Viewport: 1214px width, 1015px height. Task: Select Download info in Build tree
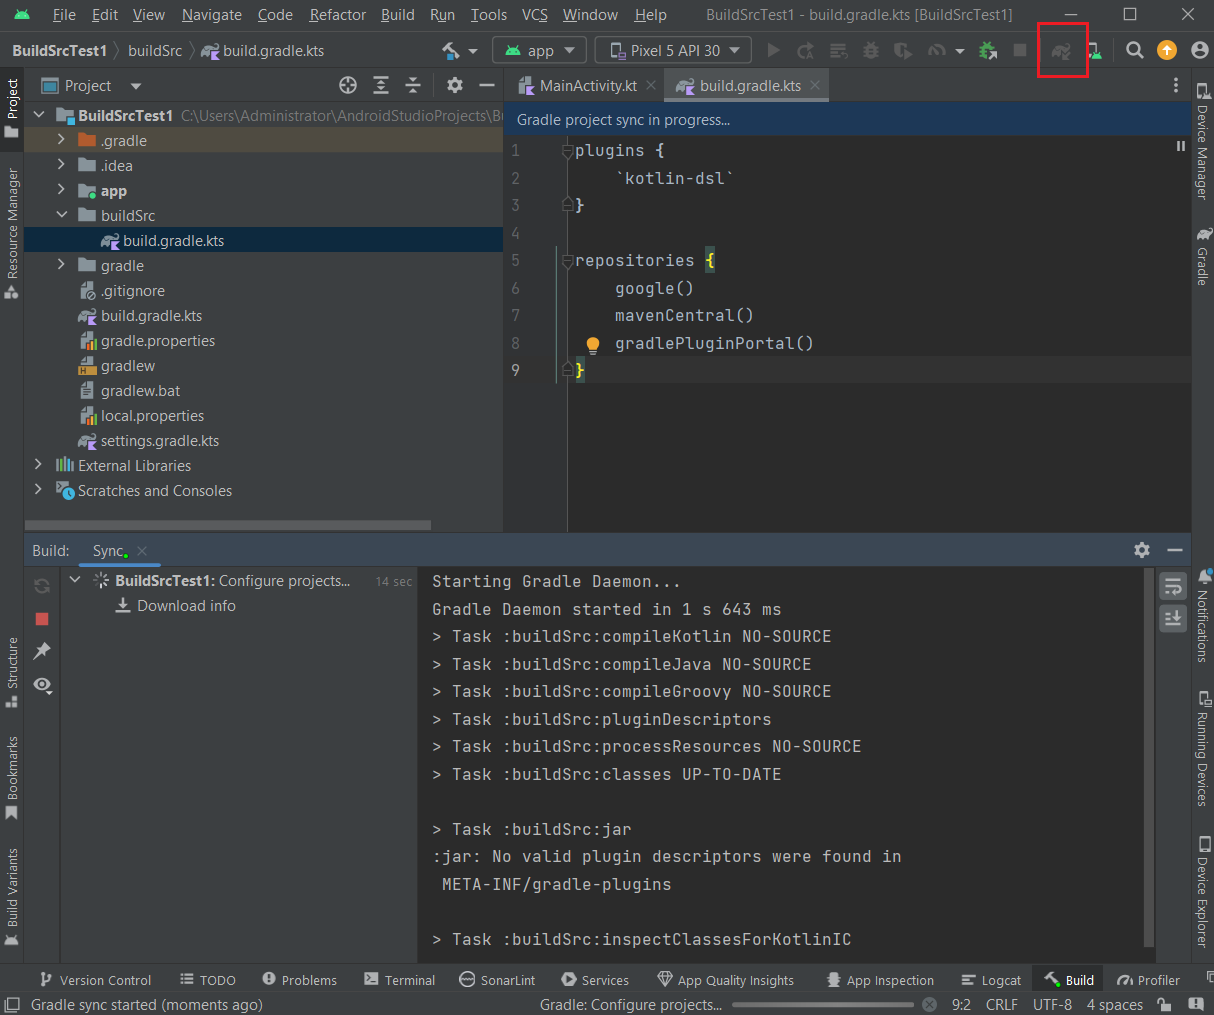pyautogui.click(x=186, y=606)
